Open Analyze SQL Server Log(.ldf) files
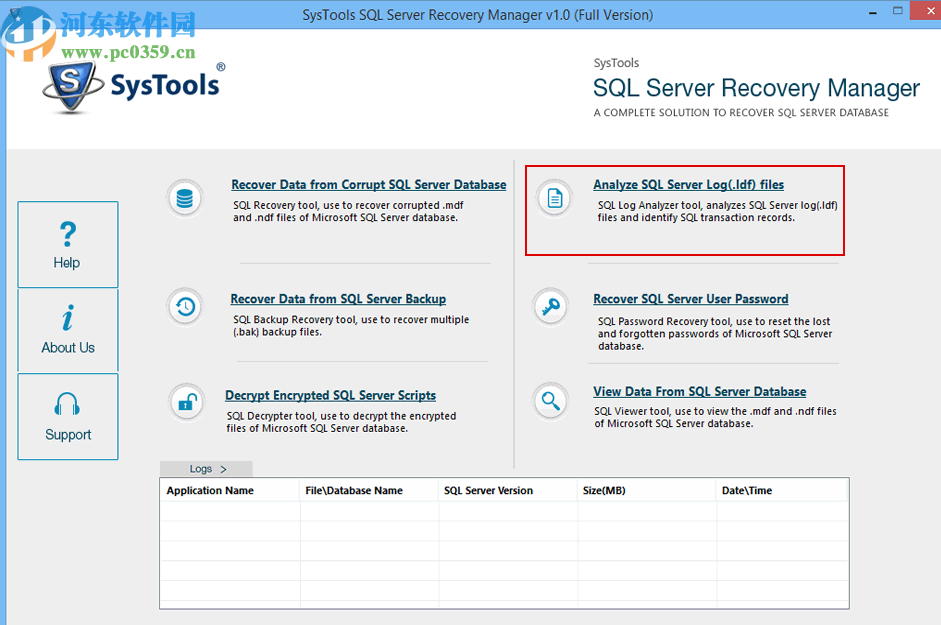 [688, 184]
